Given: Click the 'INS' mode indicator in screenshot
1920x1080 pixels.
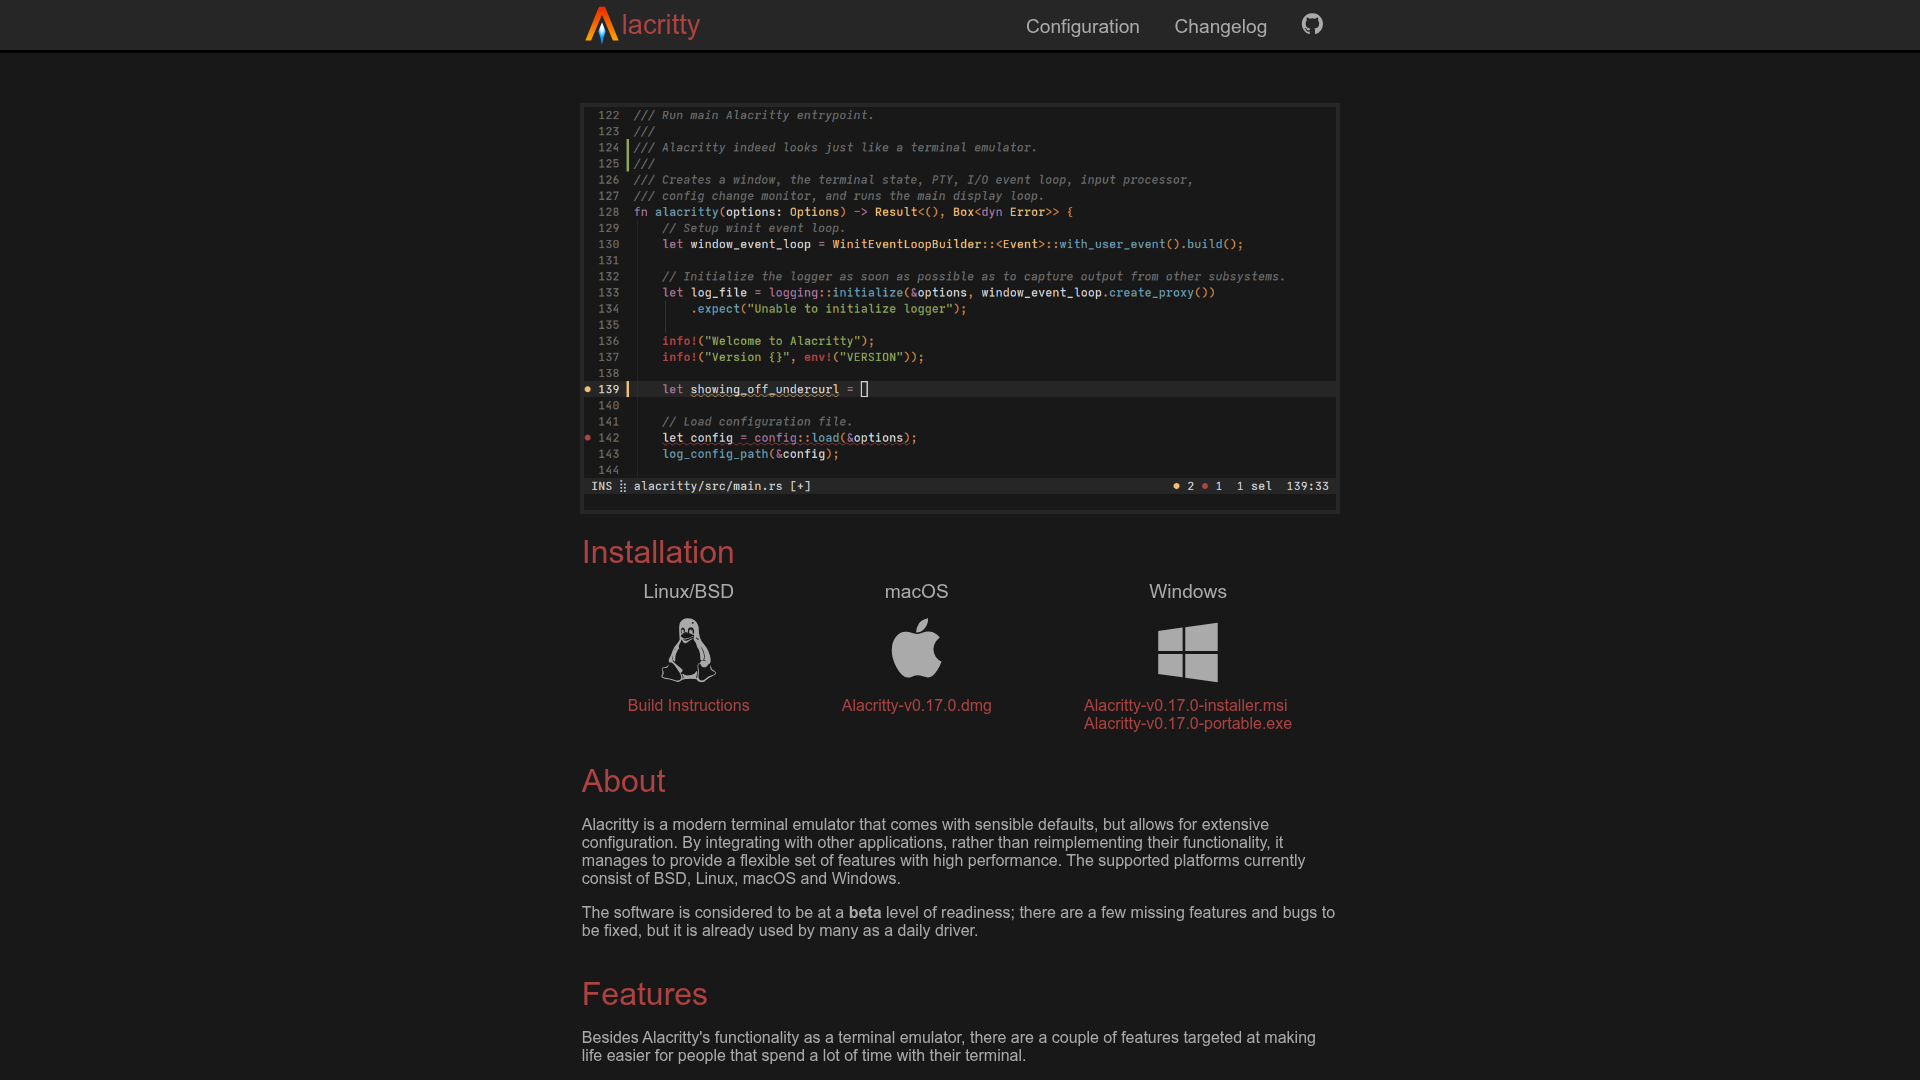Looking at the screenshot, I should (601, 486).
